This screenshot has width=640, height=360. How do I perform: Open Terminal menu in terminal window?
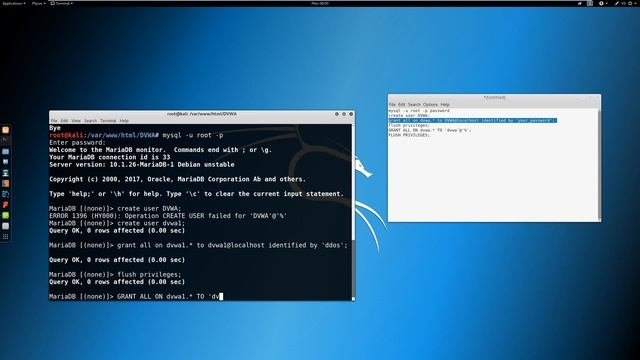(108, 121)
